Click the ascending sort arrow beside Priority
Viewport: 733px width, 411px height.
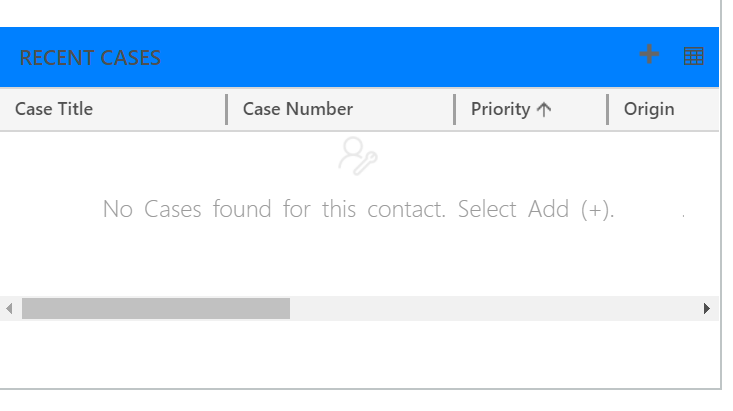544,110
